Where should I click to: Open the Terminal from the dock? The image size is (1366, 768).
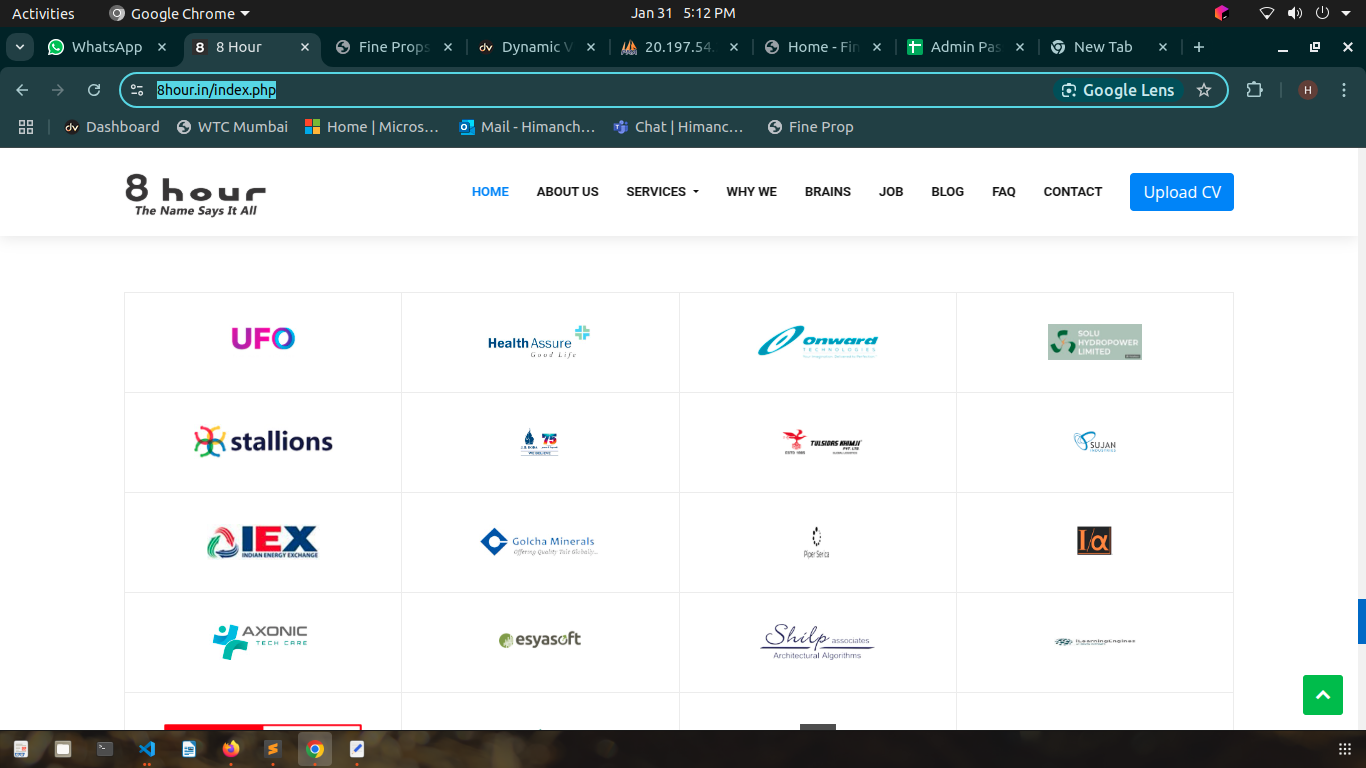105,748
